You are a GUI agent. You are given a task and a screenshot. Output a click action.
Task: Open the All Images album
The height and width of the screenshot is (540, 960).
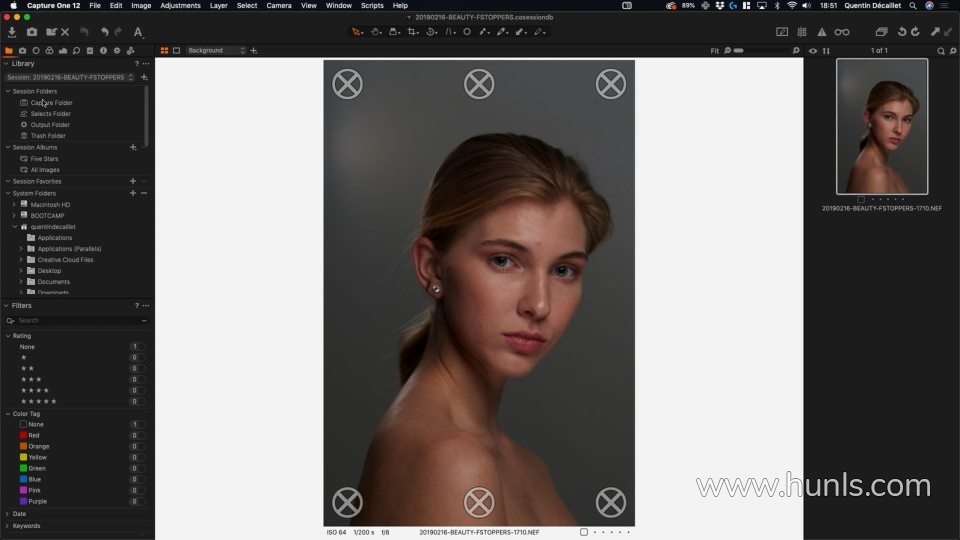(x=45, y=170)
